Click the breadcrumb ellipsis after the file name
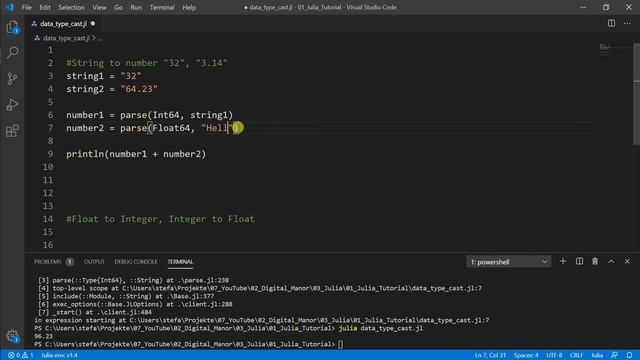 pyautogui.click(x=100, y=38)
